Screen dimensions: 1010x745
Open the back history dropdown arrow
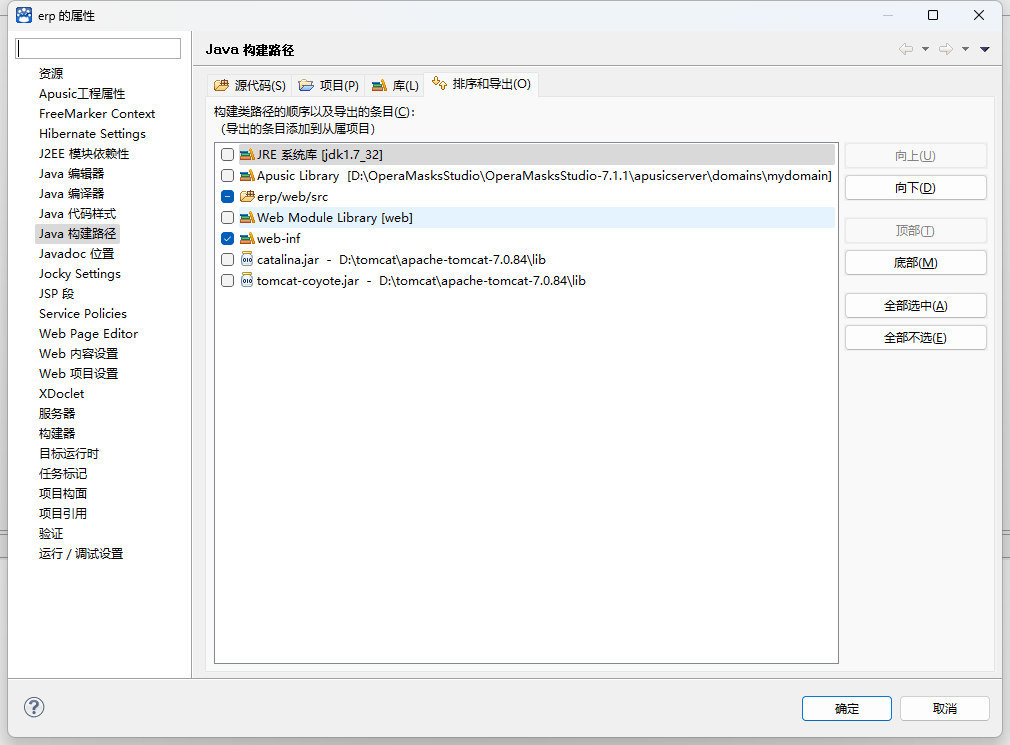click(926, 49)
